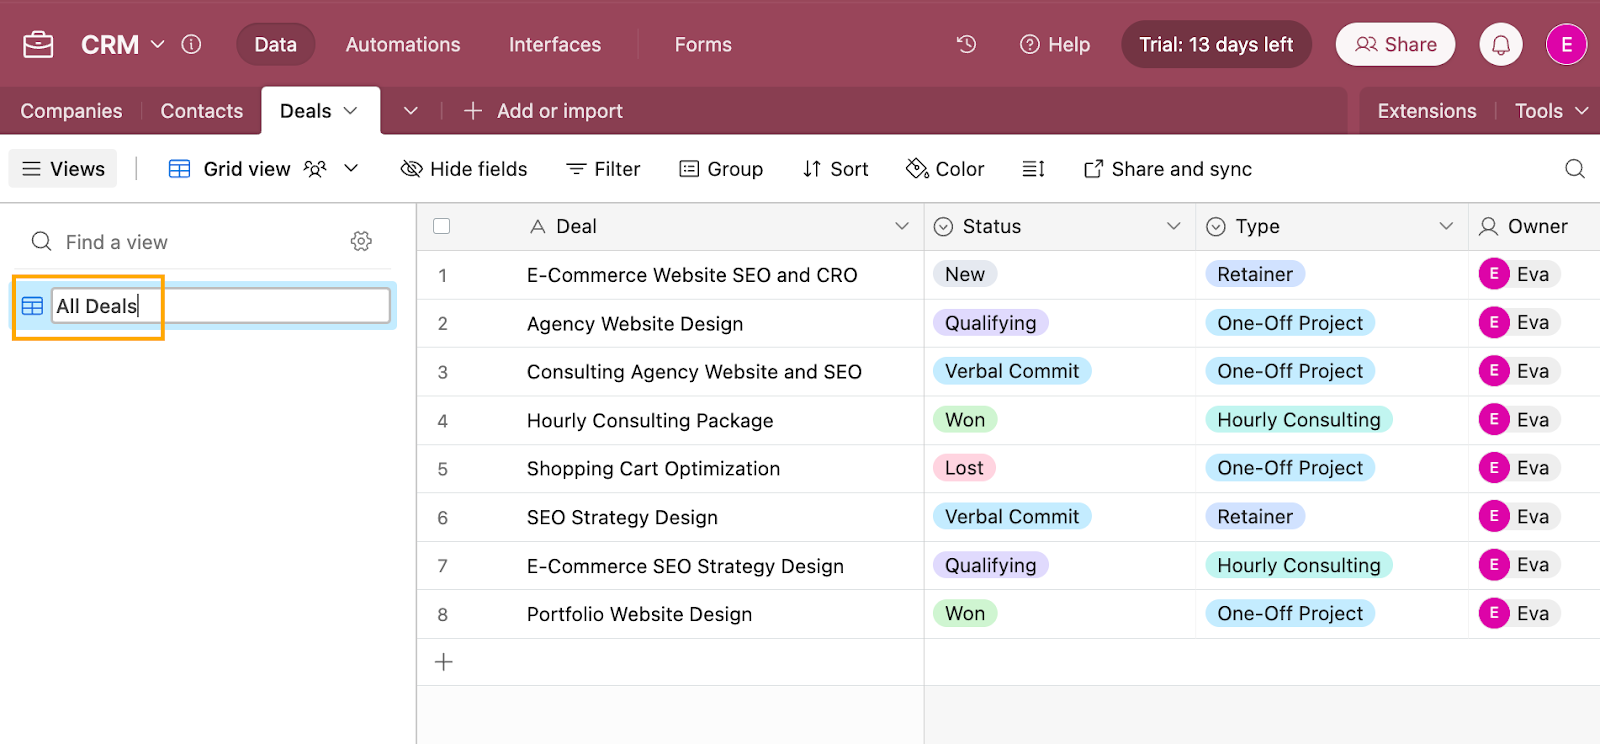Click the view name input All Deals
The height and width of the screenshot is (744, 1600).
pos(221,306)
